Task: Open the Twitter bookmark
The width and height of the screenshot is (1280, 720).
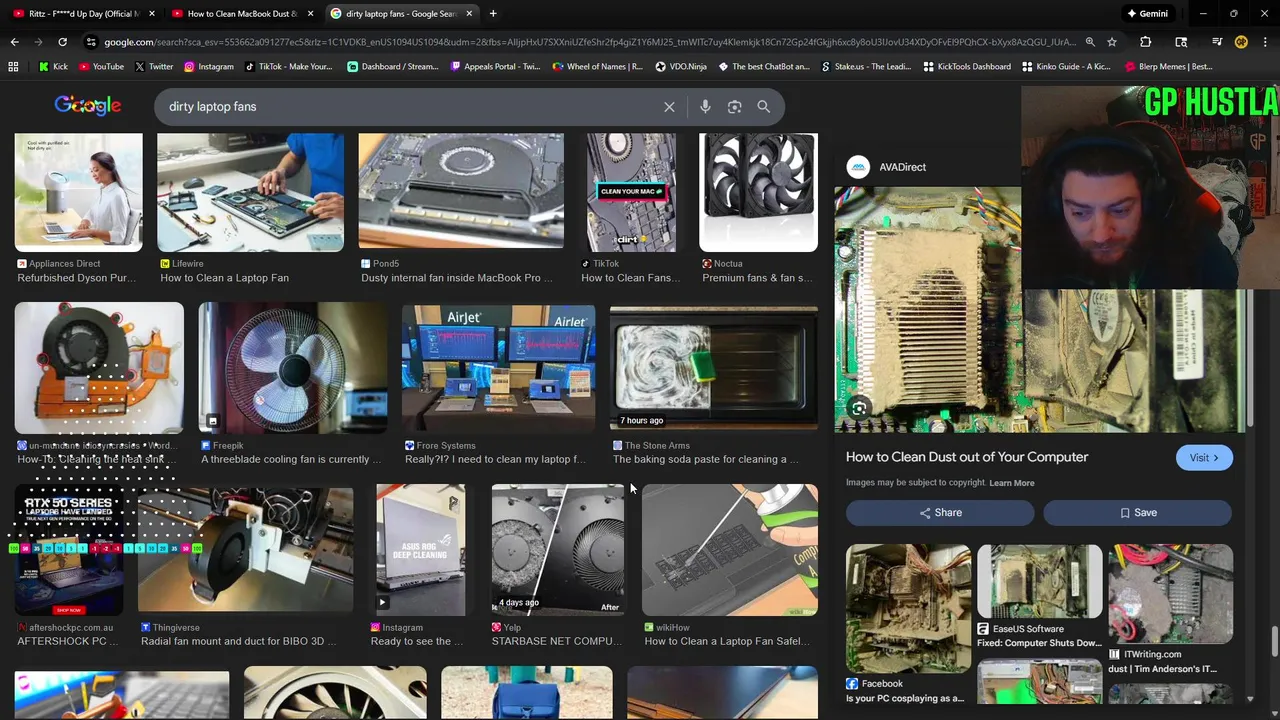Action: [x=153, y=67]
